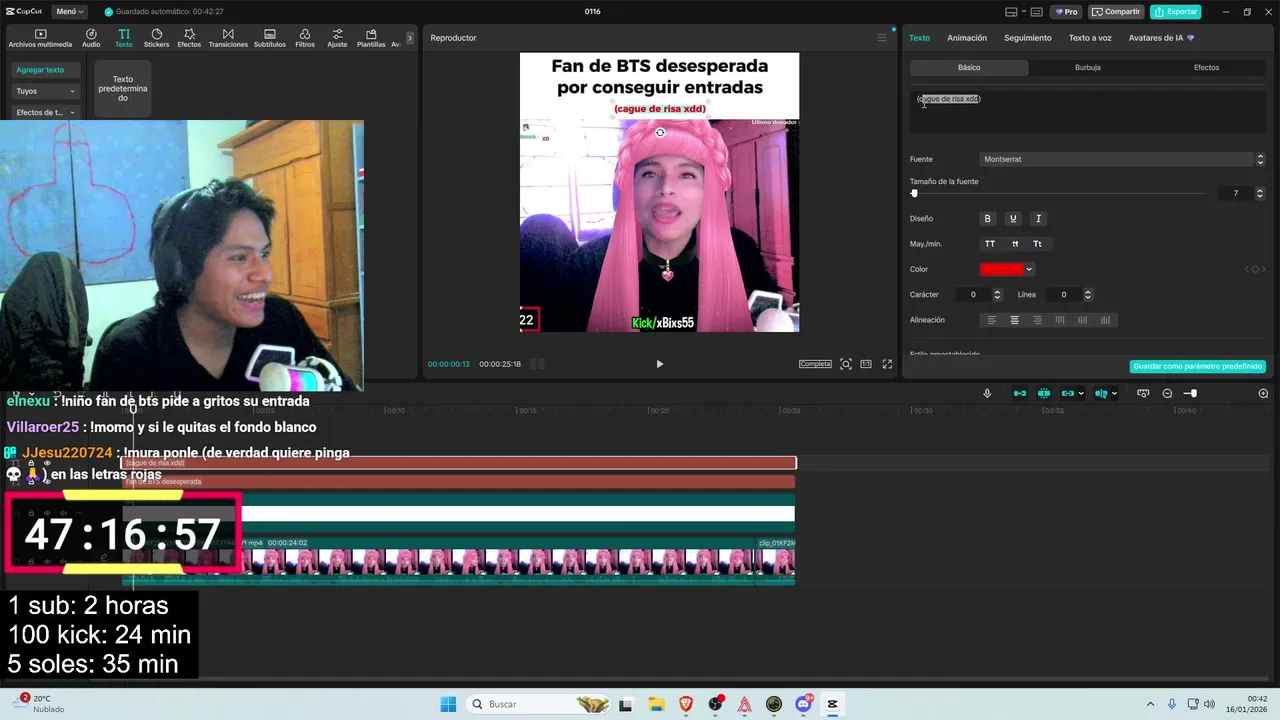Click the Completa preview quality button
This screenshot has height=720, width=1280.
click(x=815, y=364)
